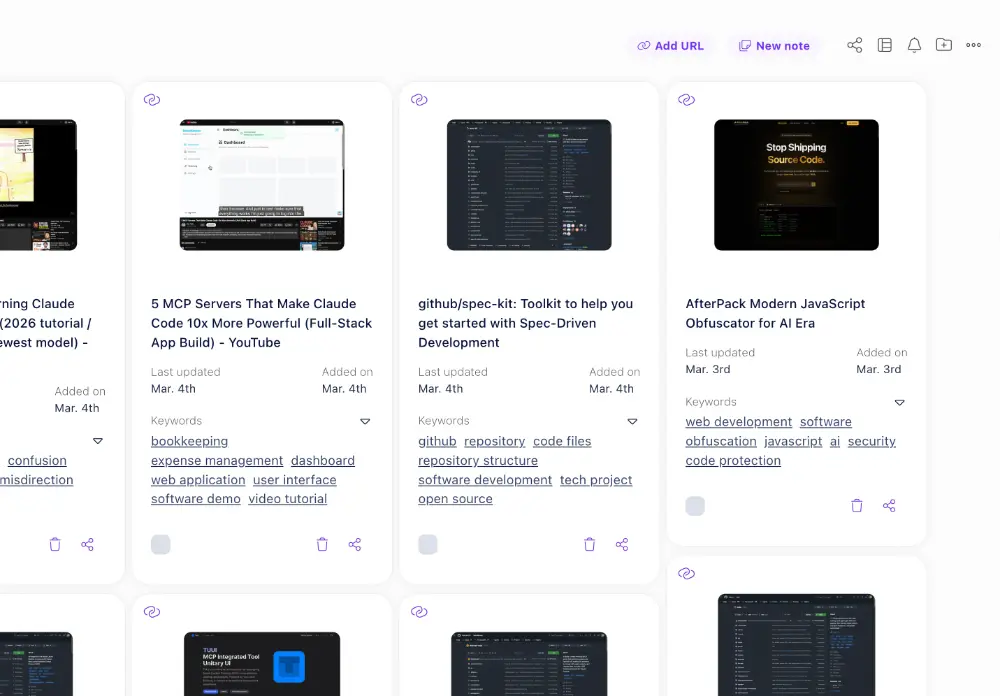Click the web application keyword
The width and height of the screenshot is (1000, 696).
coord(198,480)
